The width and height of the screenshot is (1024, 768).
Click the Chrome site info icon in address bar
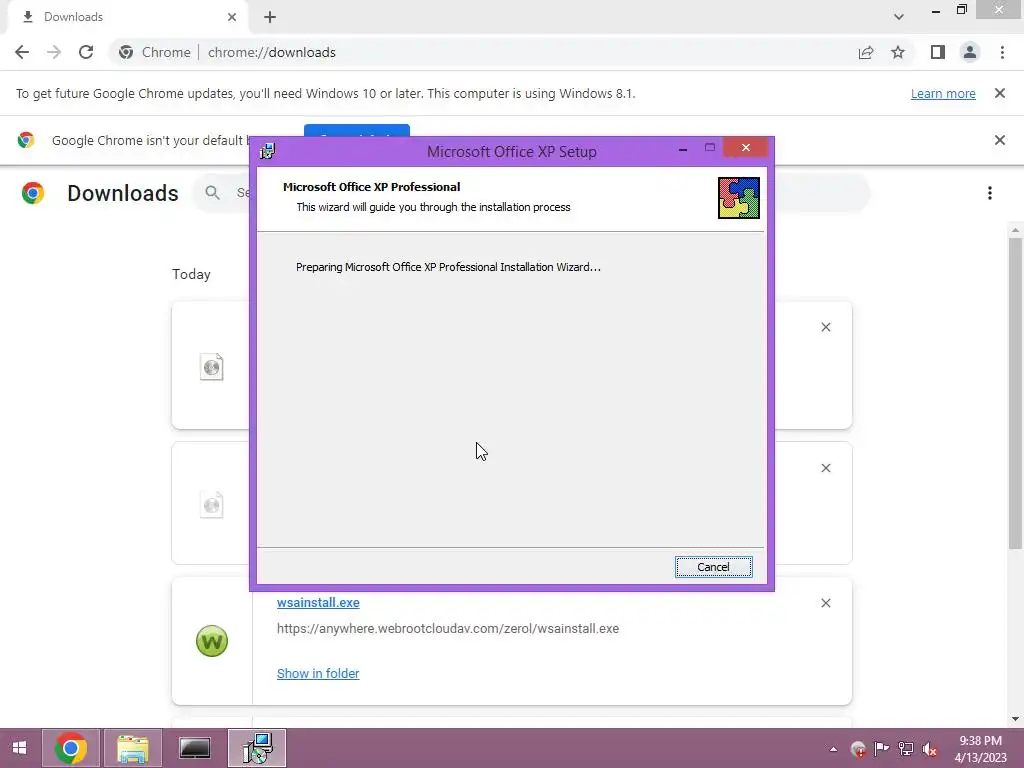[x=126, y=52]
